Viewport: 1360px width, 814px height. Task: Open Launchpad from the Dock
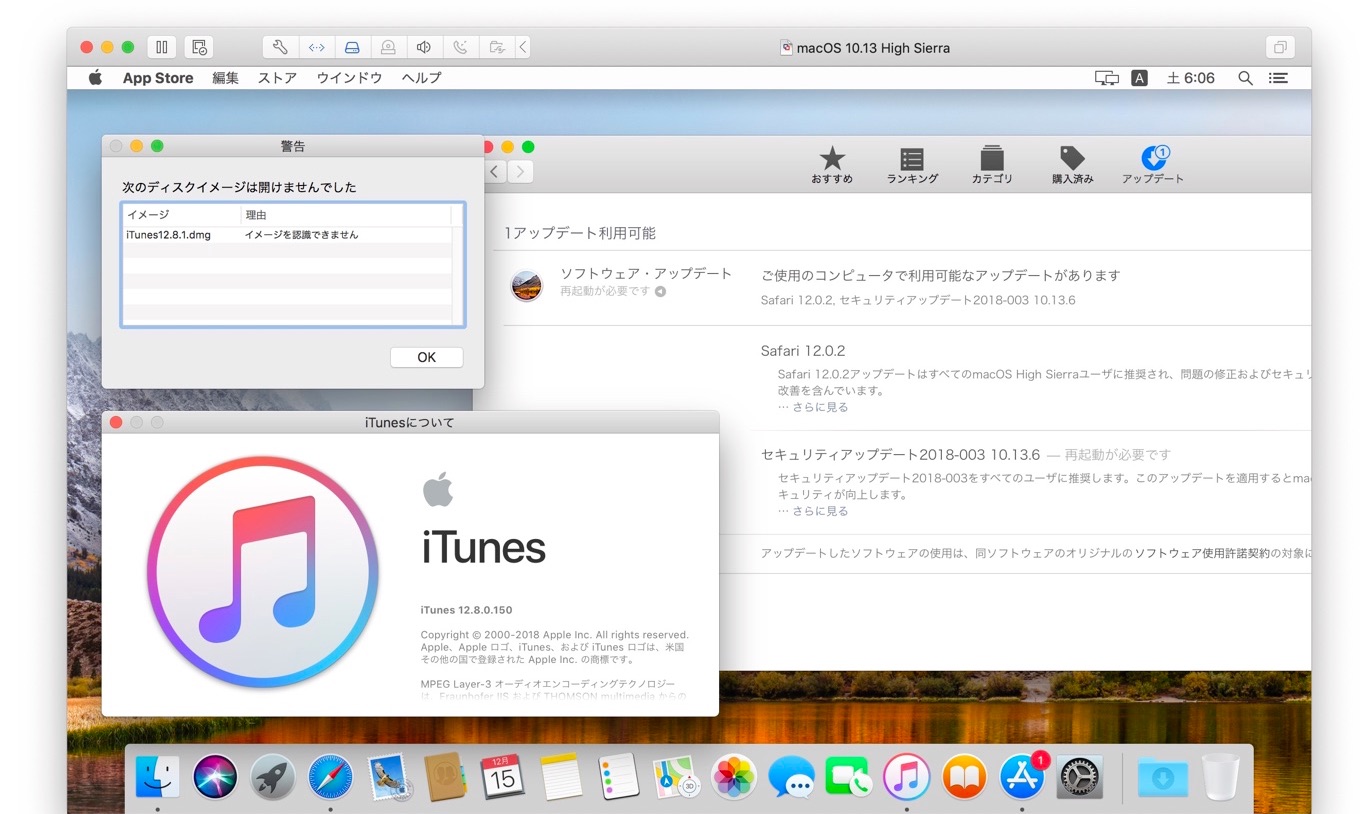272,777
